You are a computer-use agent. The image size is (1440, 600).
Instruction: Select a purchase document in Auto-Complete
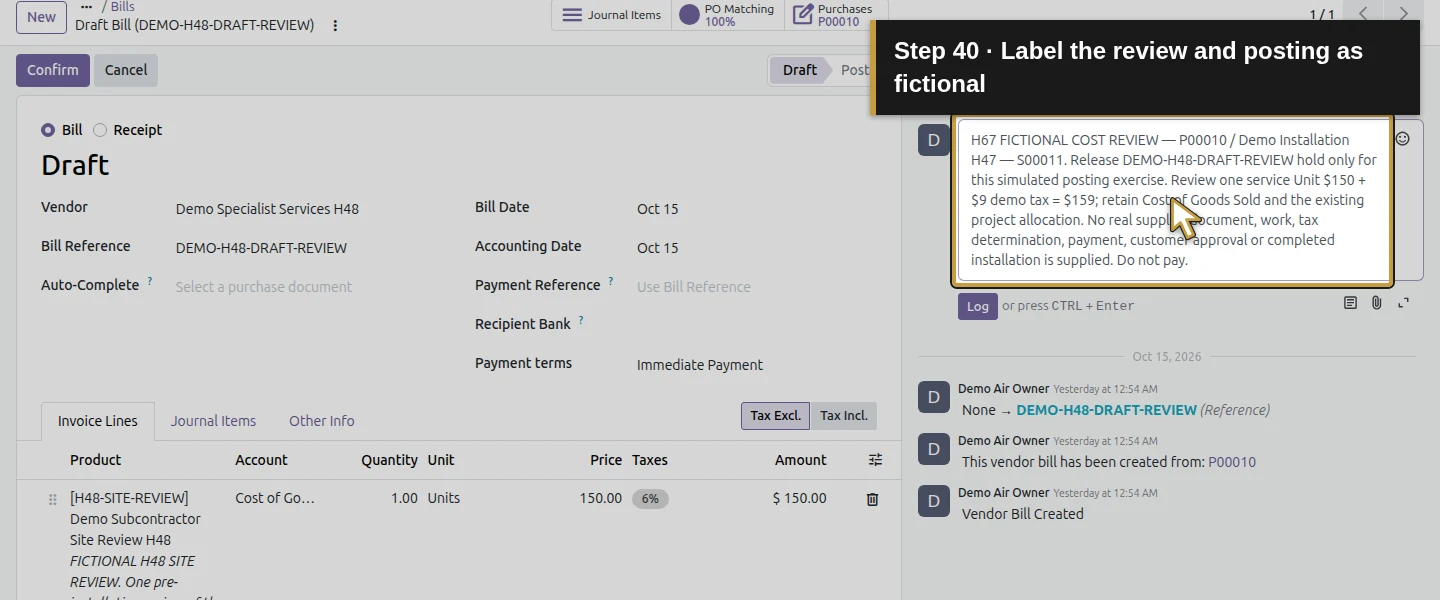coord(310,287)
